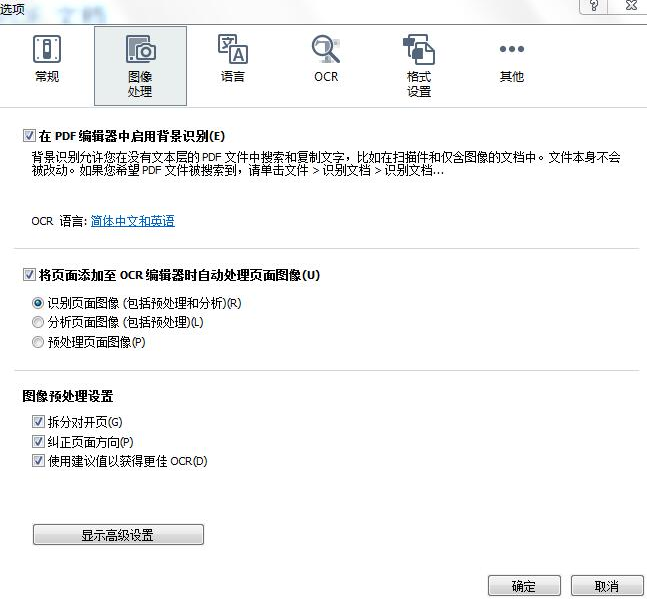Open the 格式设置 format settings icon
The height and width of the screenshot is (600, 647).
coord(419,50)
